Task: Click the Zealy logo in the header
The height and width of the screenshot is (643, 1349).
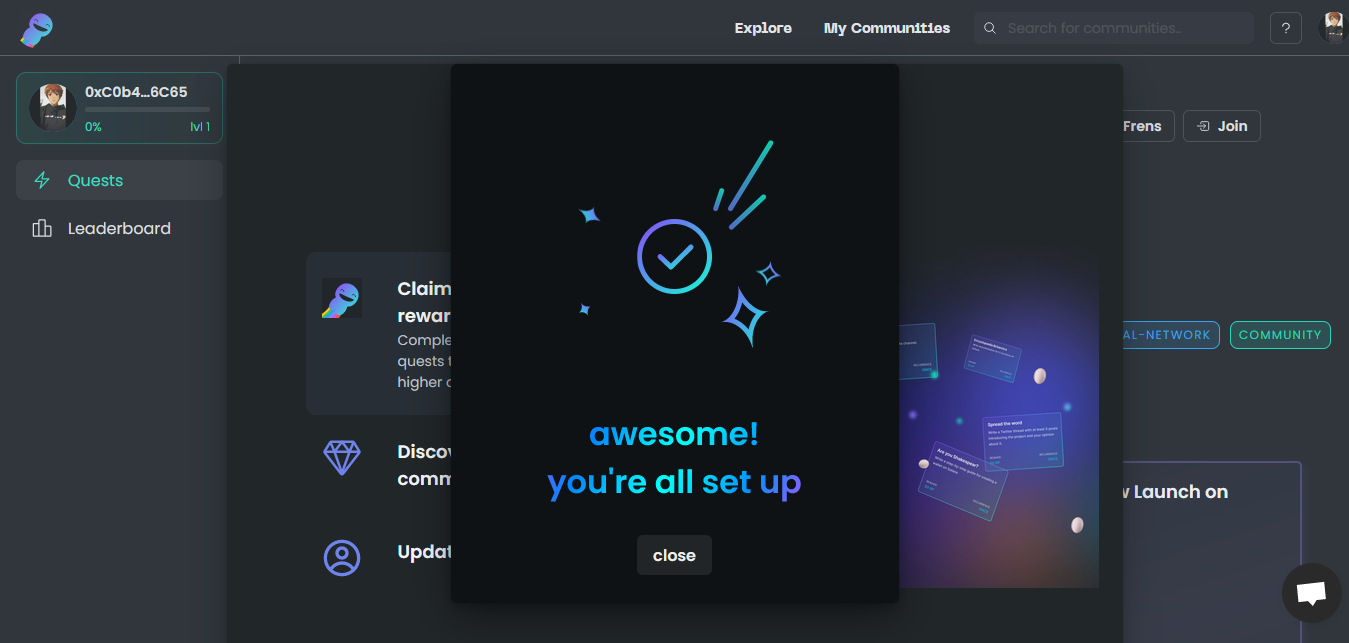Action: click(x=36, y=29)
